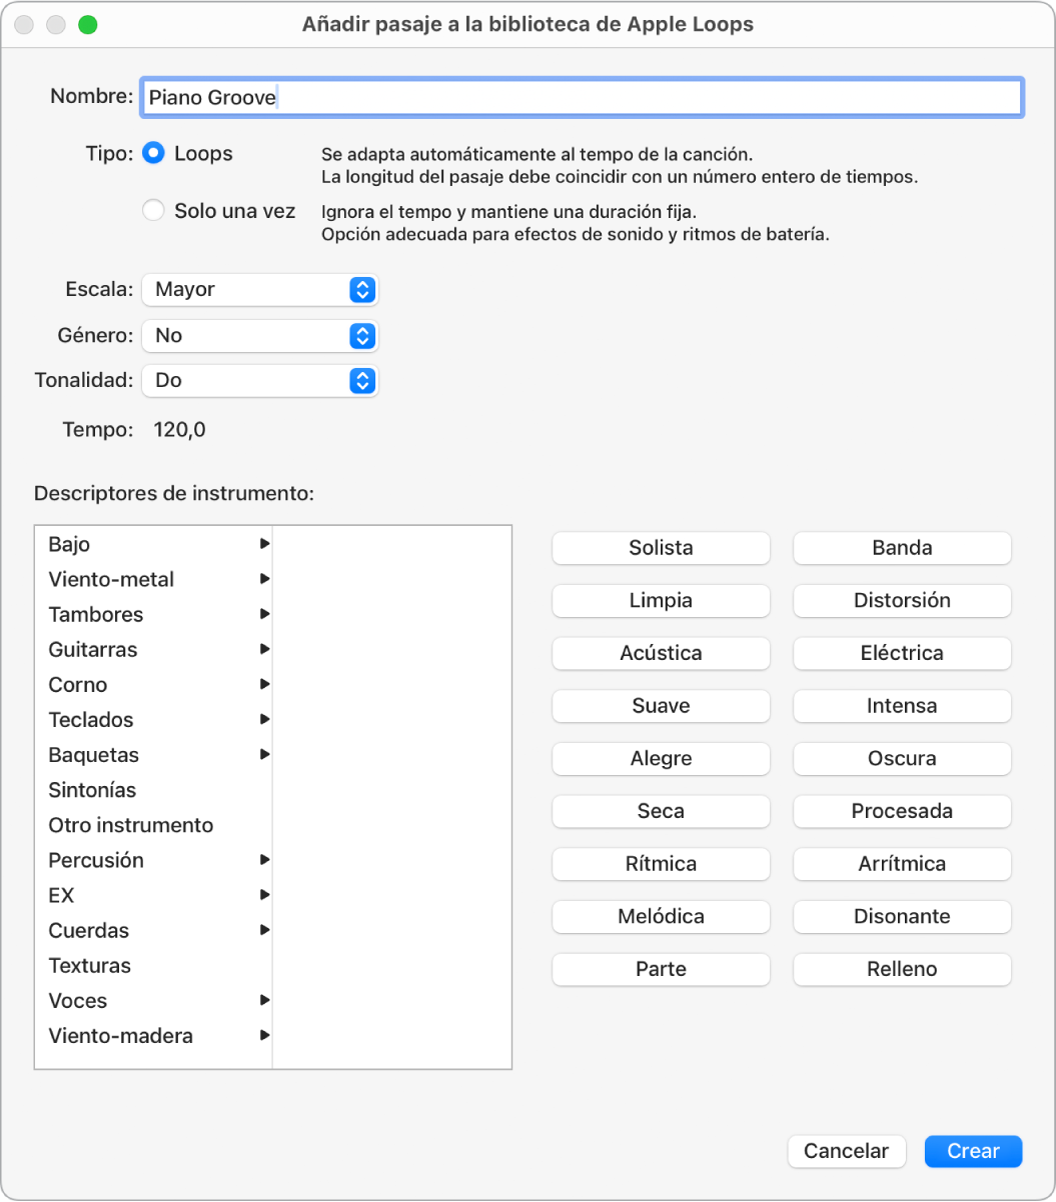Toggle the Procesada descriptor button
The image size is (1056, 1202).
(902, 811)
